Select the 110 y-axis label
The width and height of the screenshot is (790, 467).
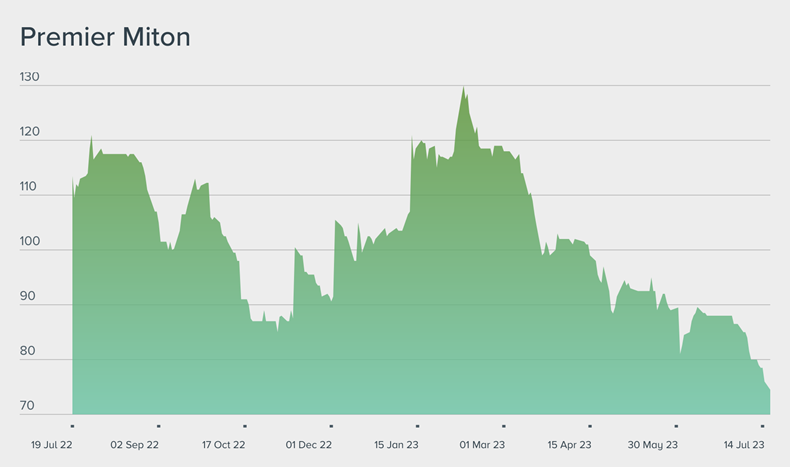coord(29,187)
